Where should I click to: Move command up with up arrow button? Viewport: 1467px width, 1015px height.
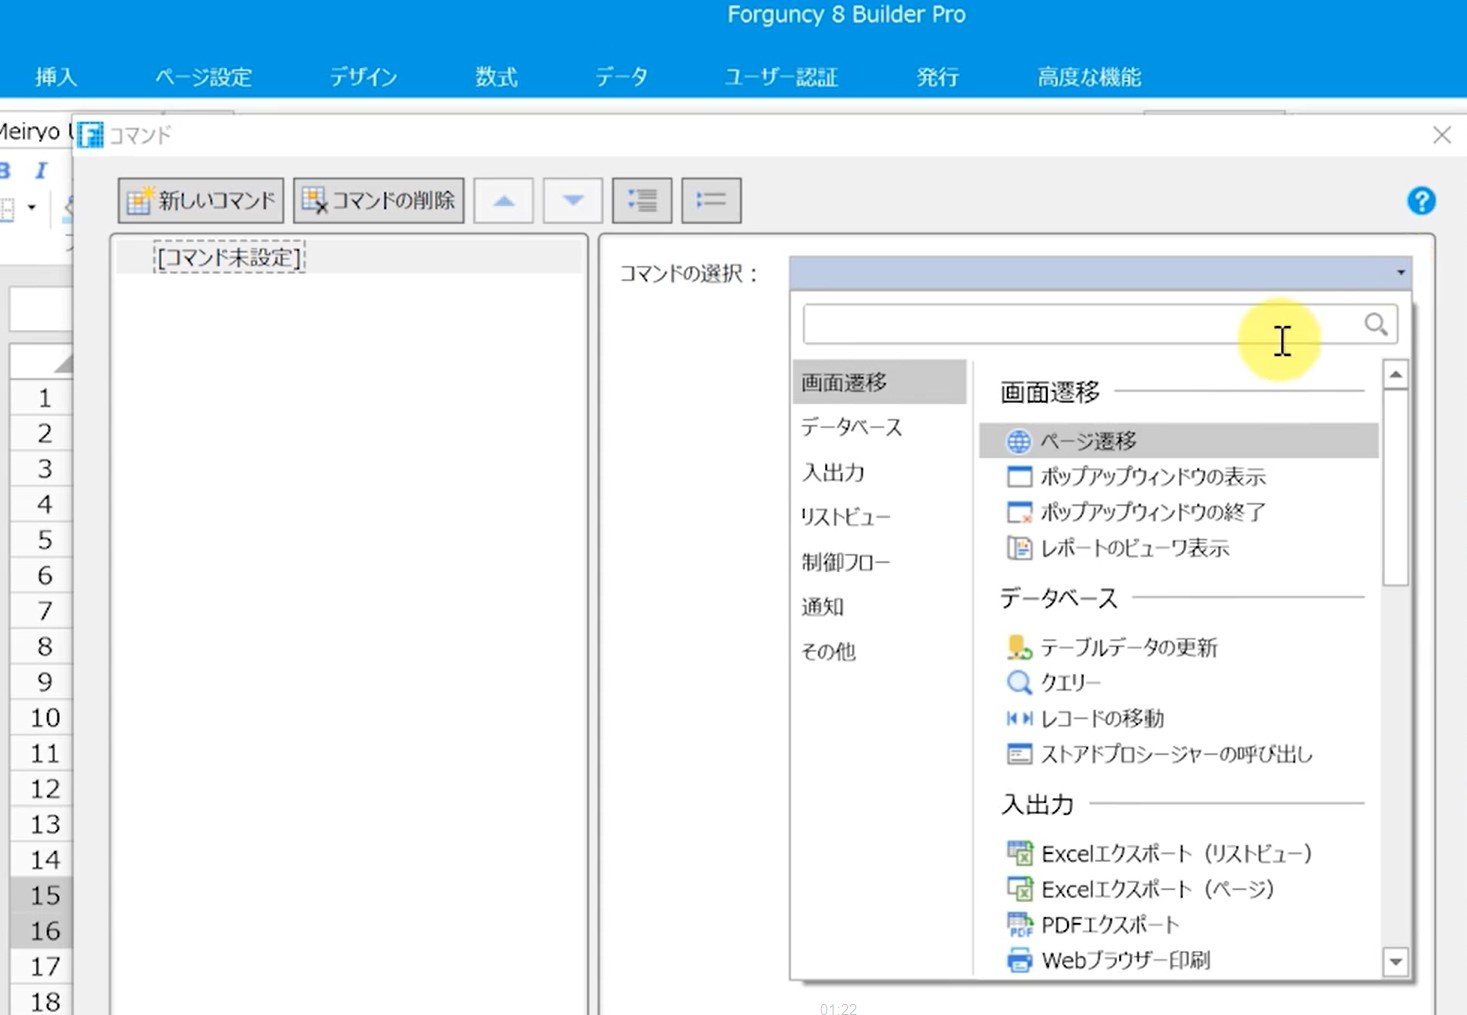tap(504, 201)
